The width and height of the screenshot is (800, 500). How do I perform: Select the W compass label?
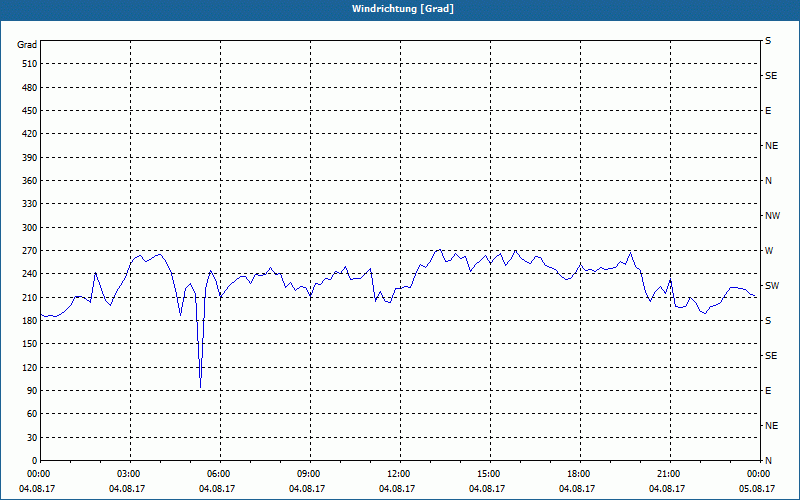pyautogui.click(x=769, y=251)
